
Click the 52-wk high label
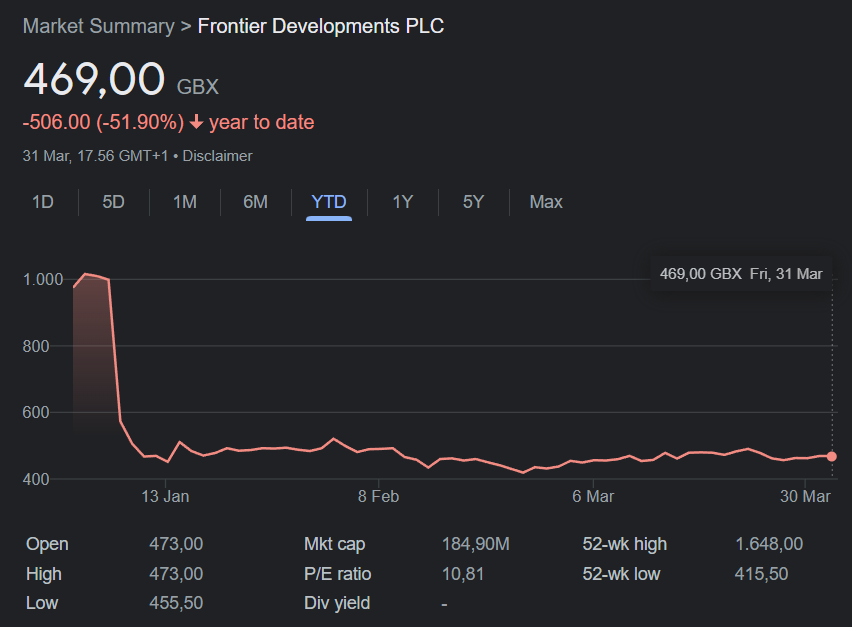click(625, 544)
